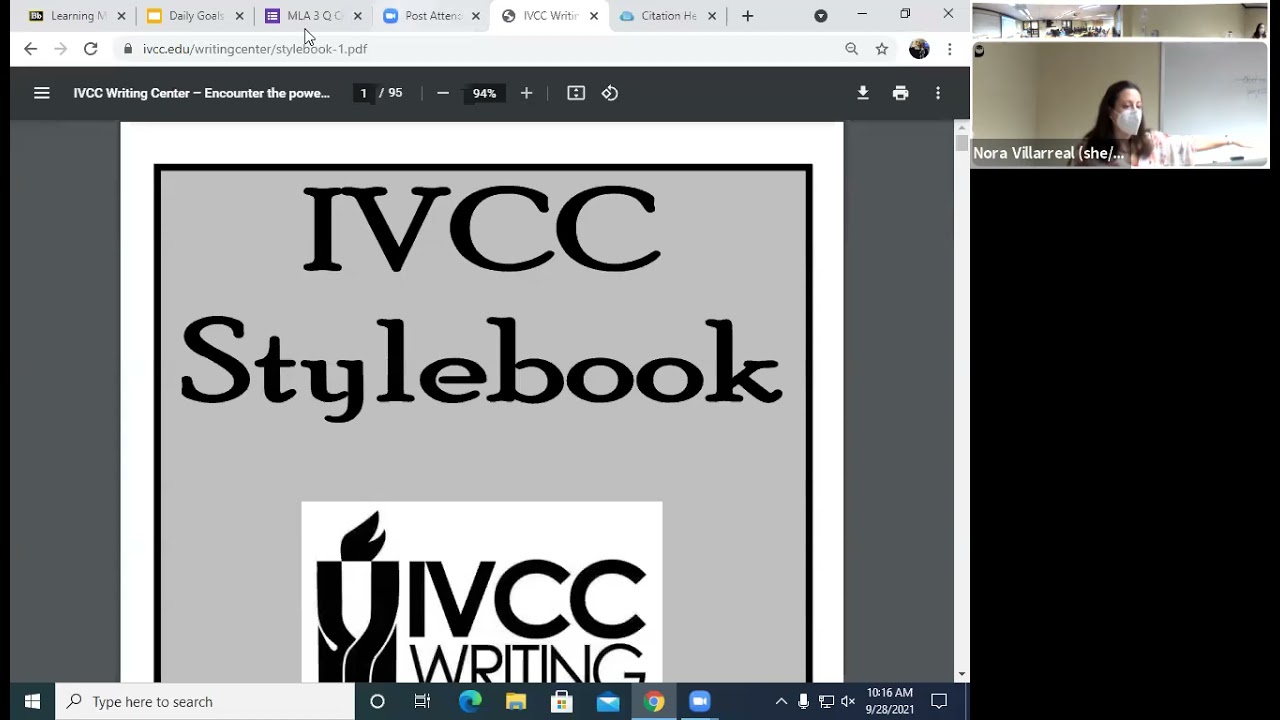This screenshot has width=1280, height=720.
Task: Click the PDF page number field
Action: click(363, 93)
